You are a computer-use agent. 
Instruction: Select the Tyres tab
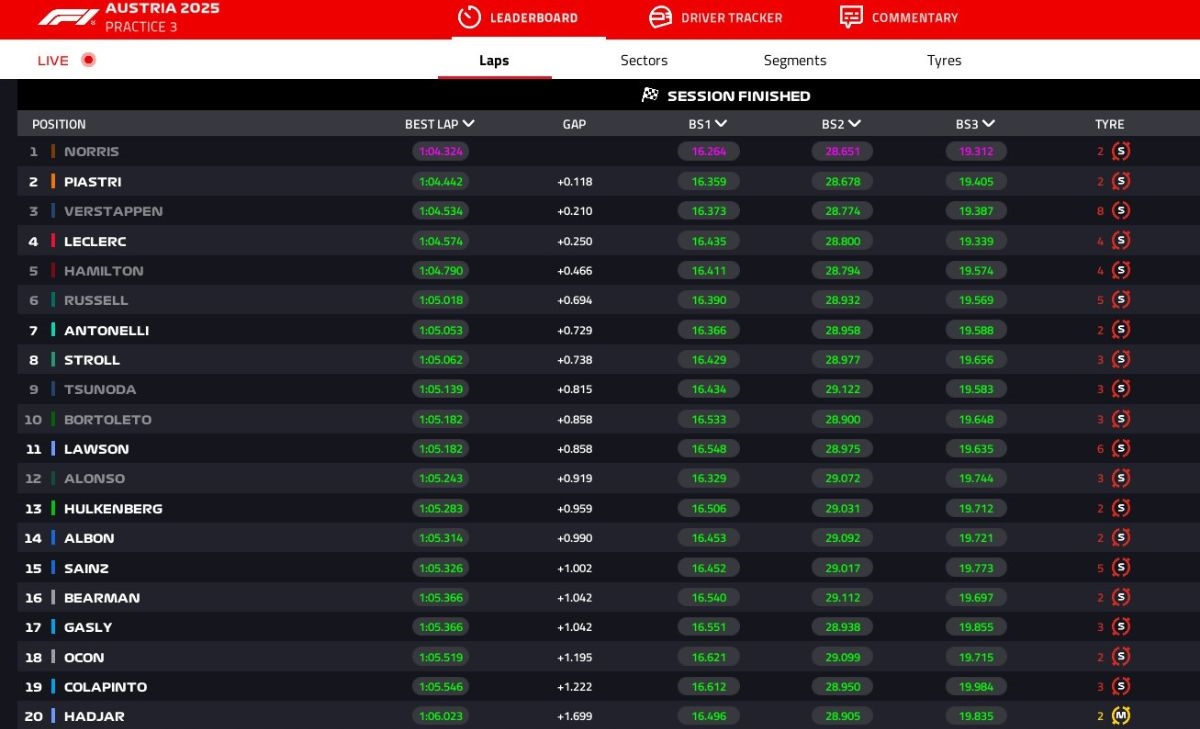(944, 60)
